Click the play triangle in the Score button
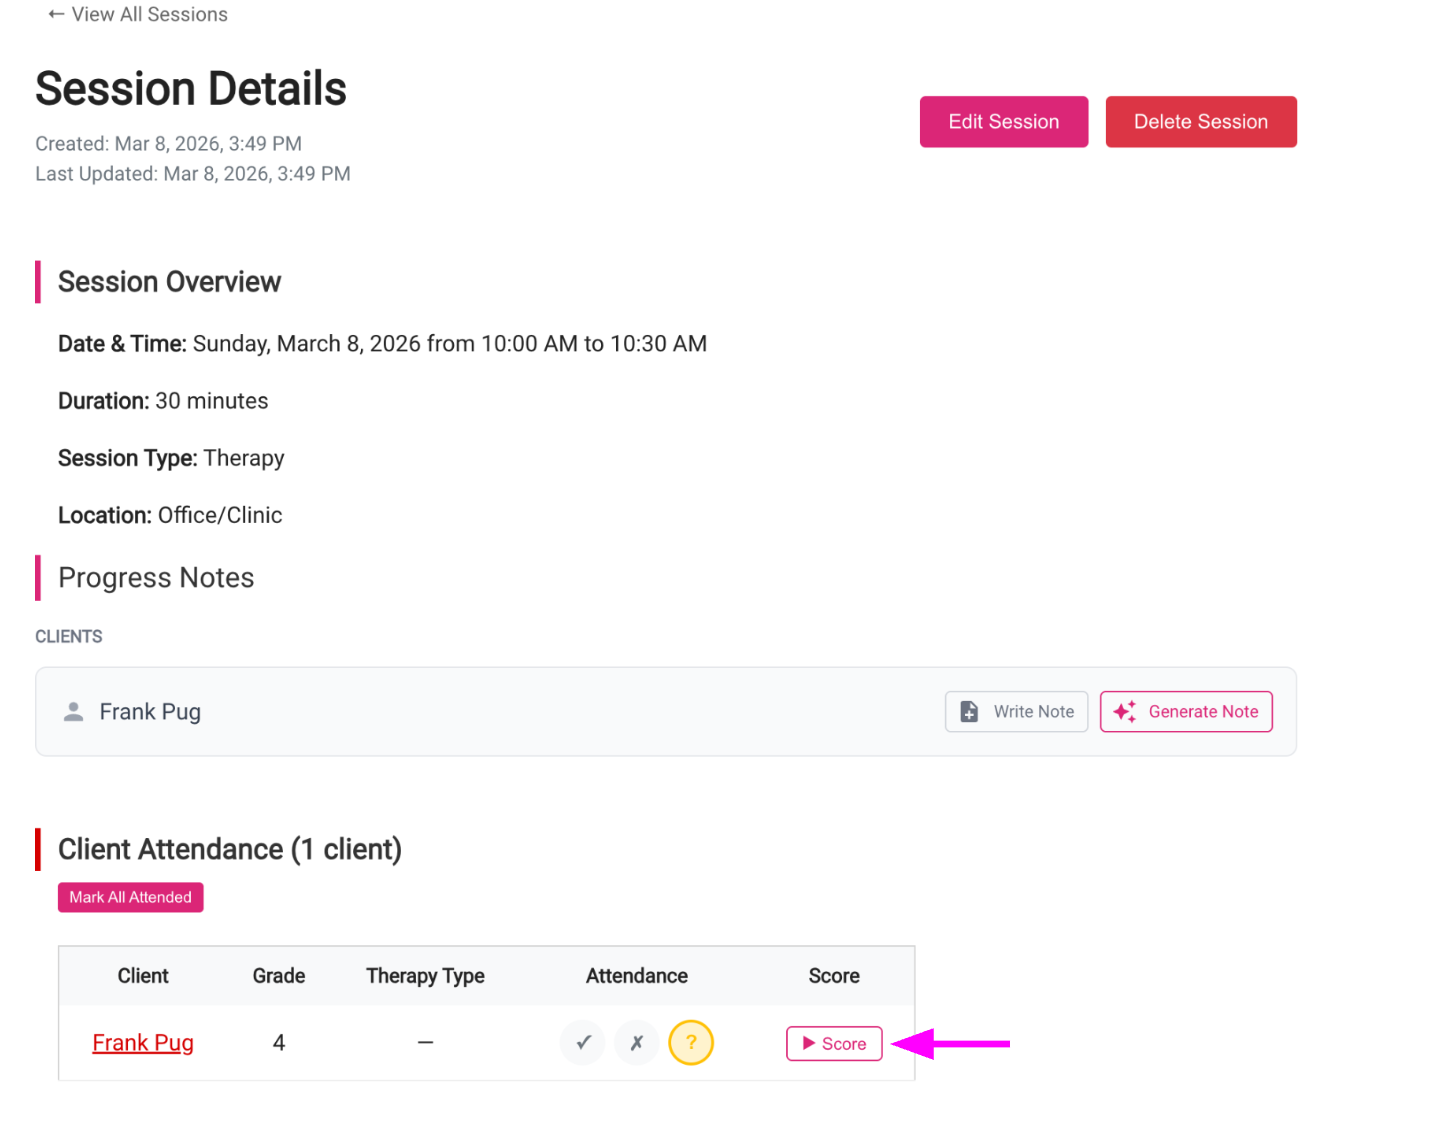 tap(808, 1043)
